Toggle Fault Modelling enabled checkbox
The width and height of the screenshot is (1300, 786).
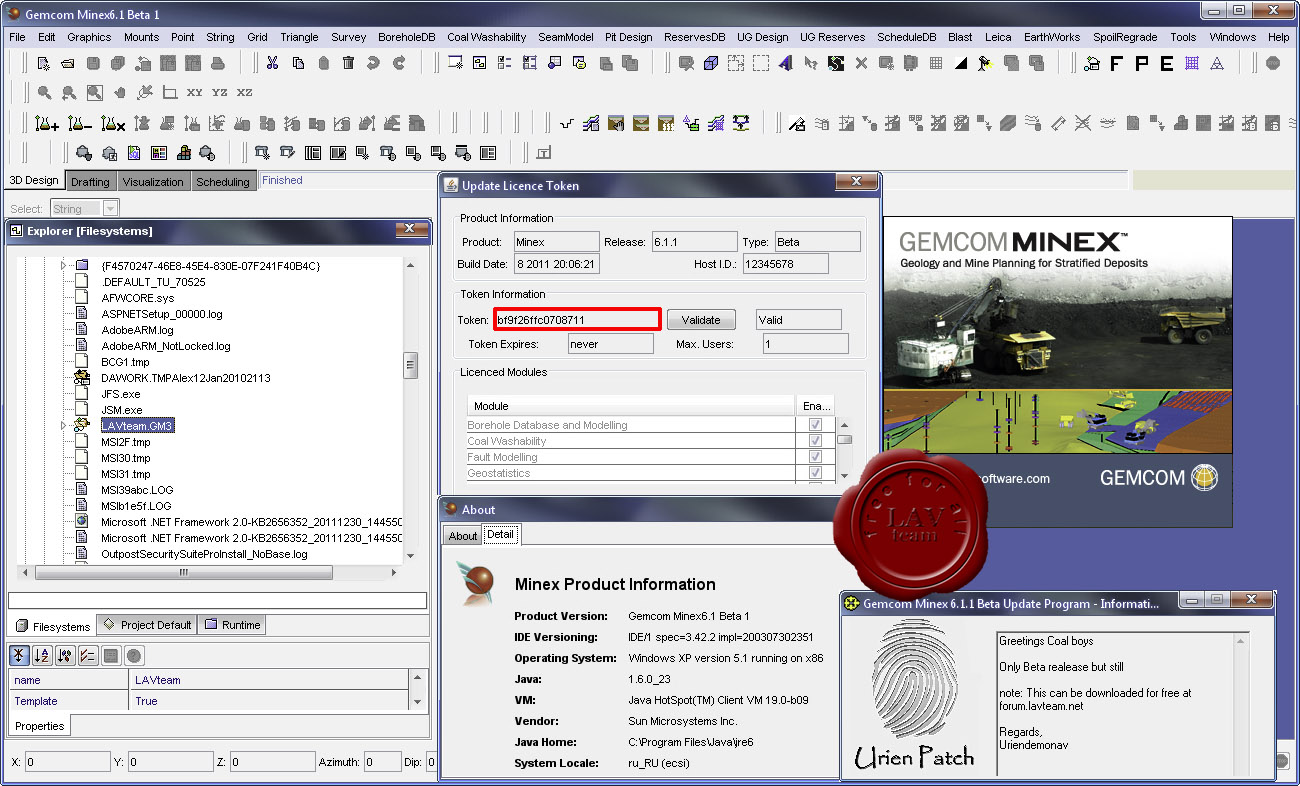pos(815,457)
